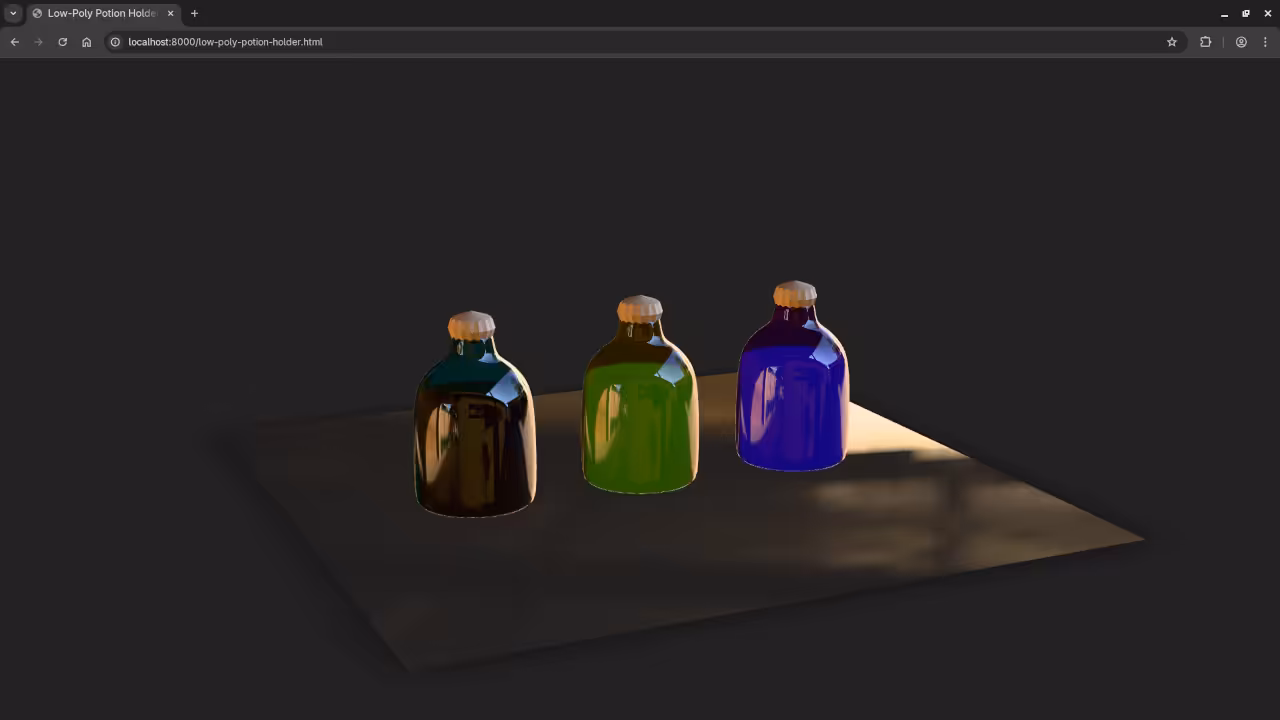Click the site info icon in address bar
This screenshot has height=720, width=1280.
(x=115, y=42)
